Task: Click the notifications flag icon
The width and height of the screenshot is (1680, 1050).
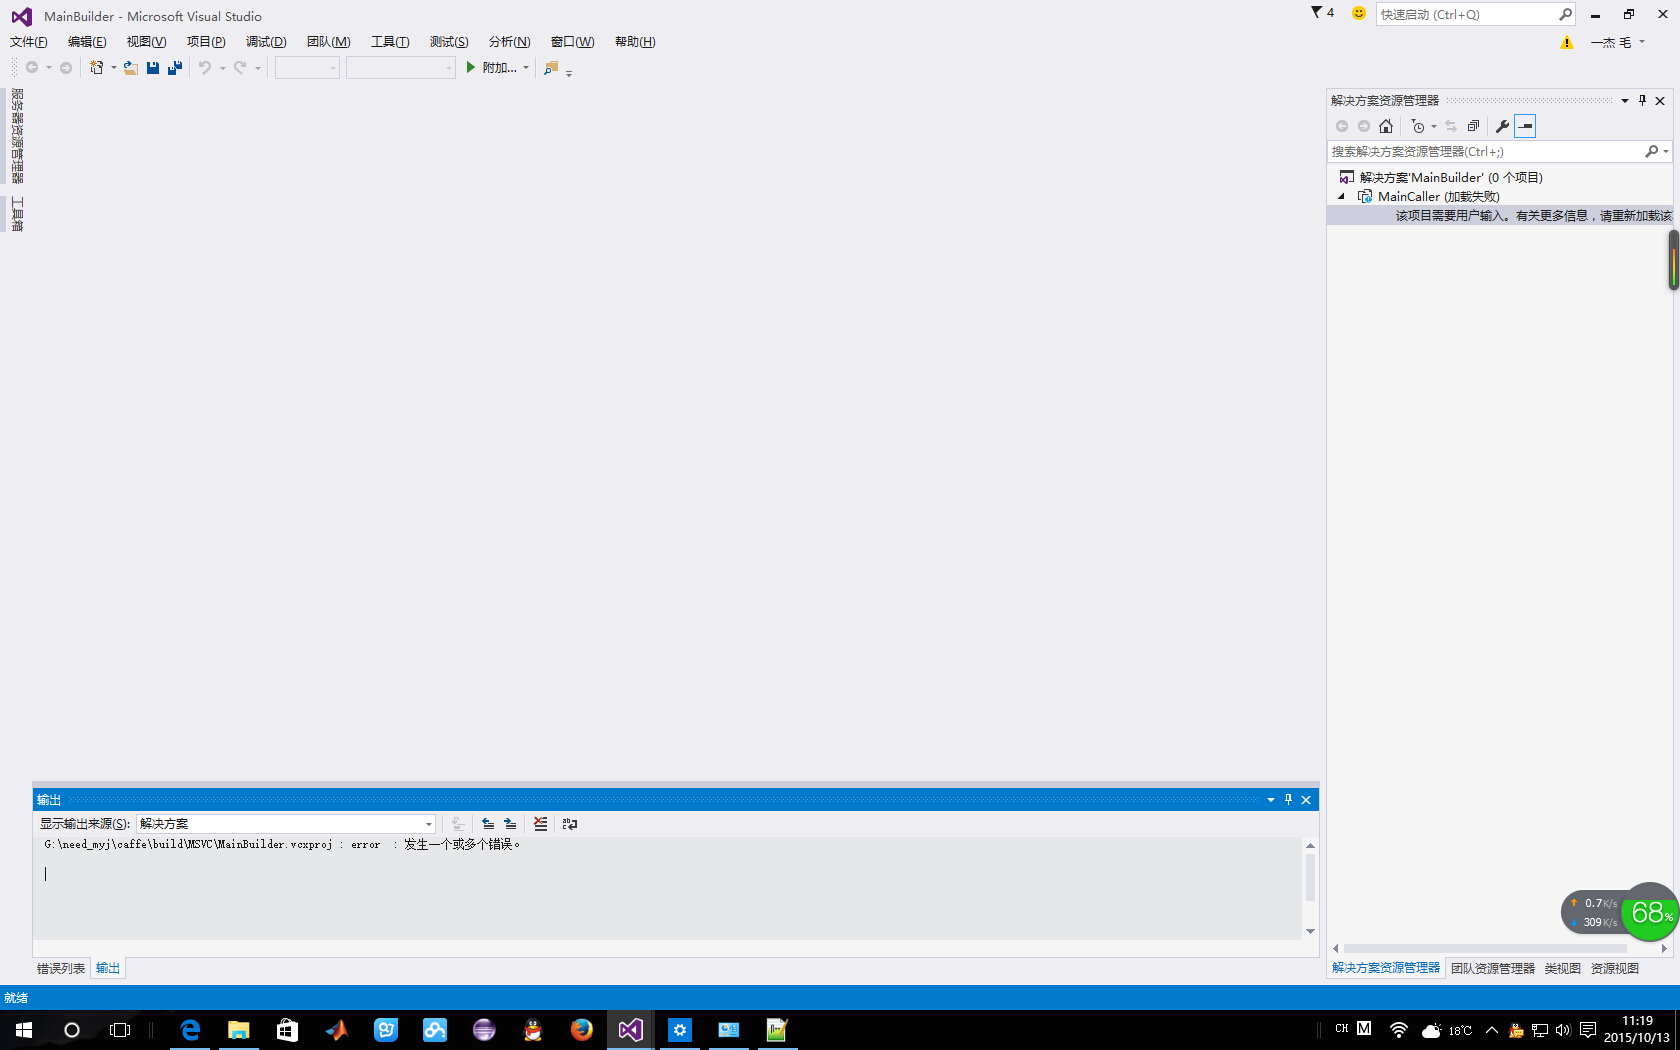Action: coord(1322,13)
